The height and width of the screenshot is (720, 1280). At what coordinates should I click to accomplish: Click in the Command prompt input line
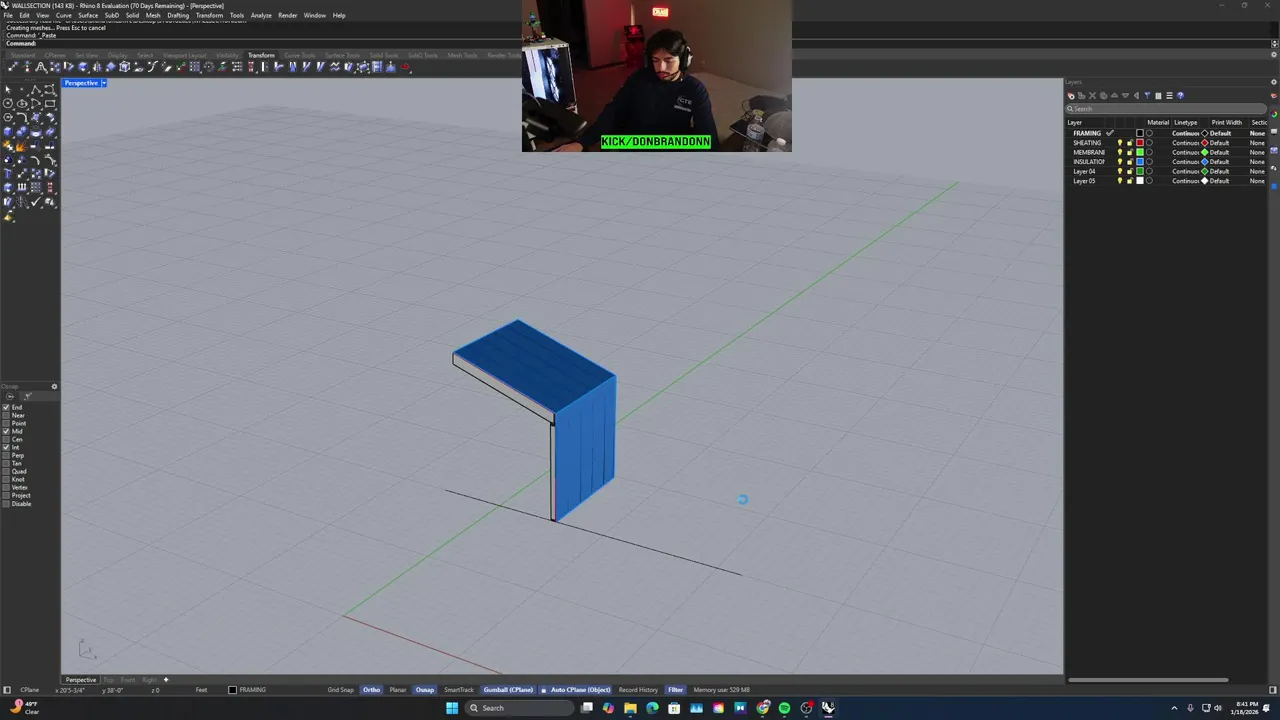[x=640, y=43]
